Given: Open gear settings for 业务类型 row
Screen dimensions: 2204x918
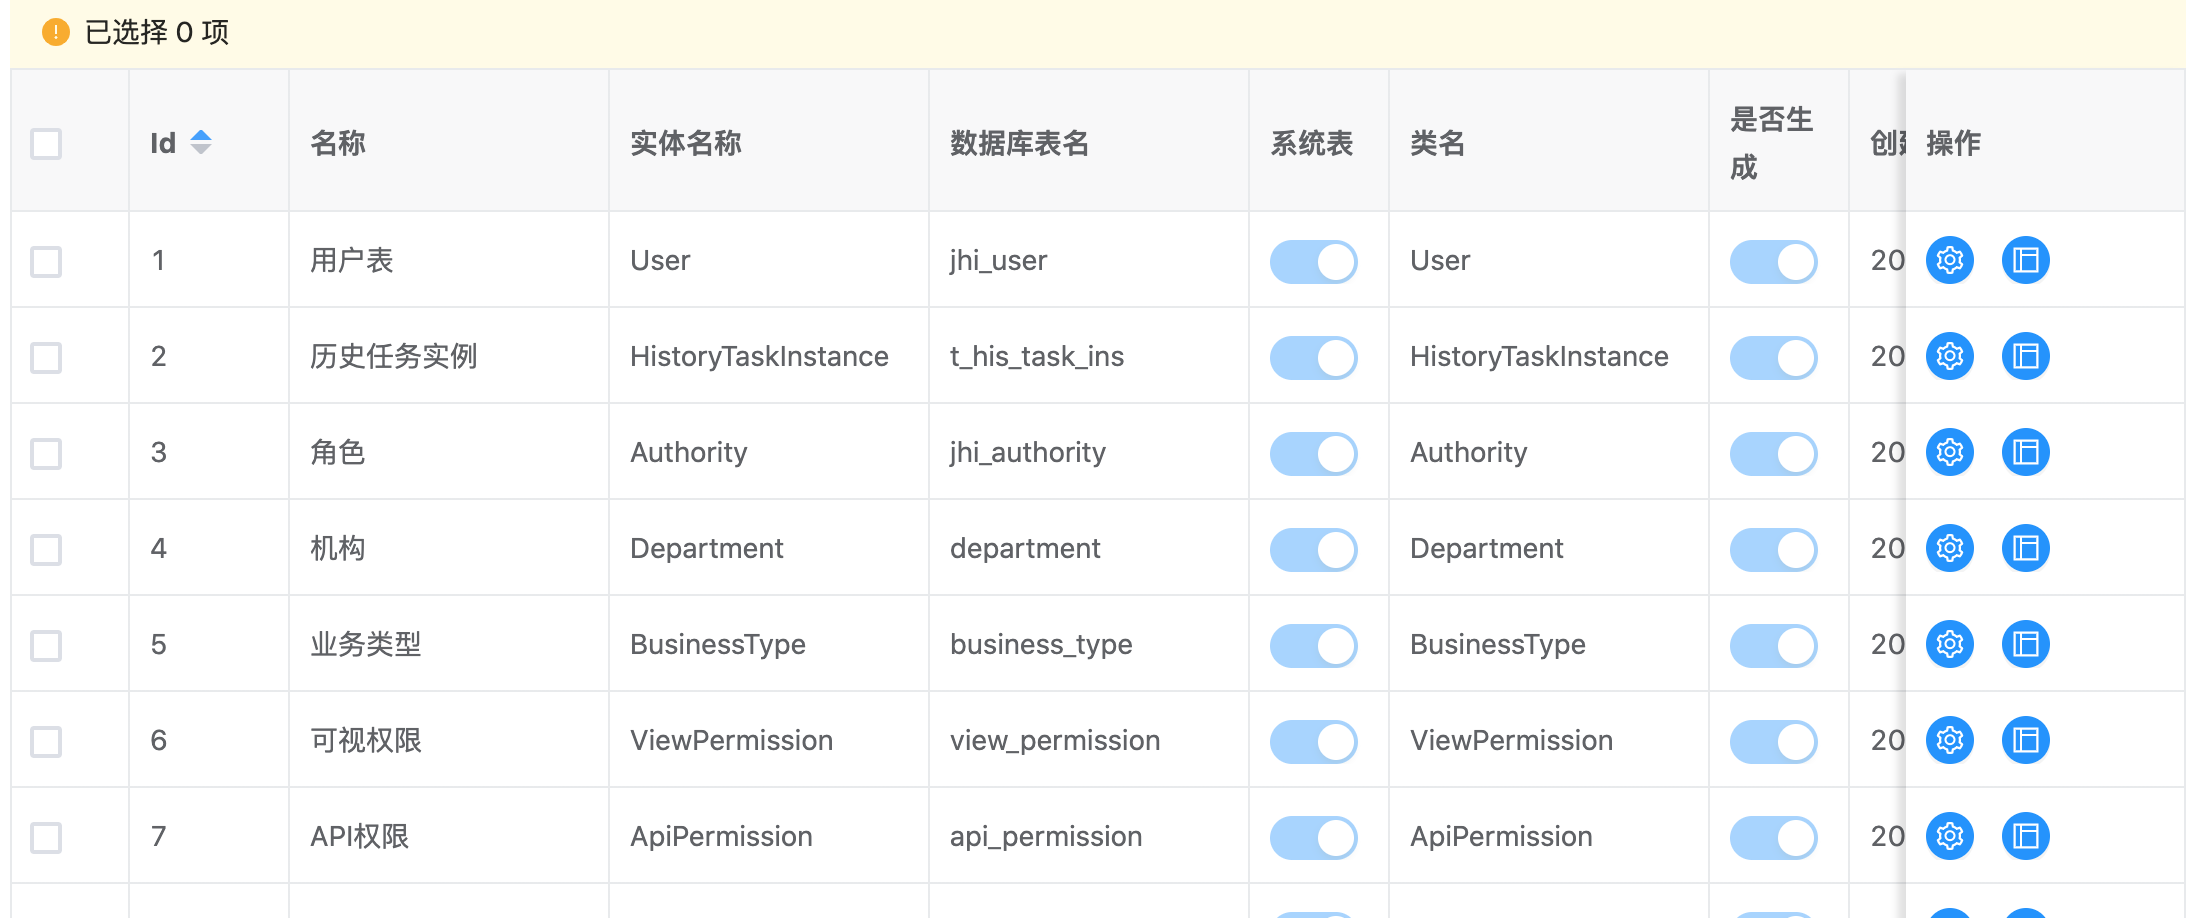Looking at the screenshot, I should (1949, 644).
